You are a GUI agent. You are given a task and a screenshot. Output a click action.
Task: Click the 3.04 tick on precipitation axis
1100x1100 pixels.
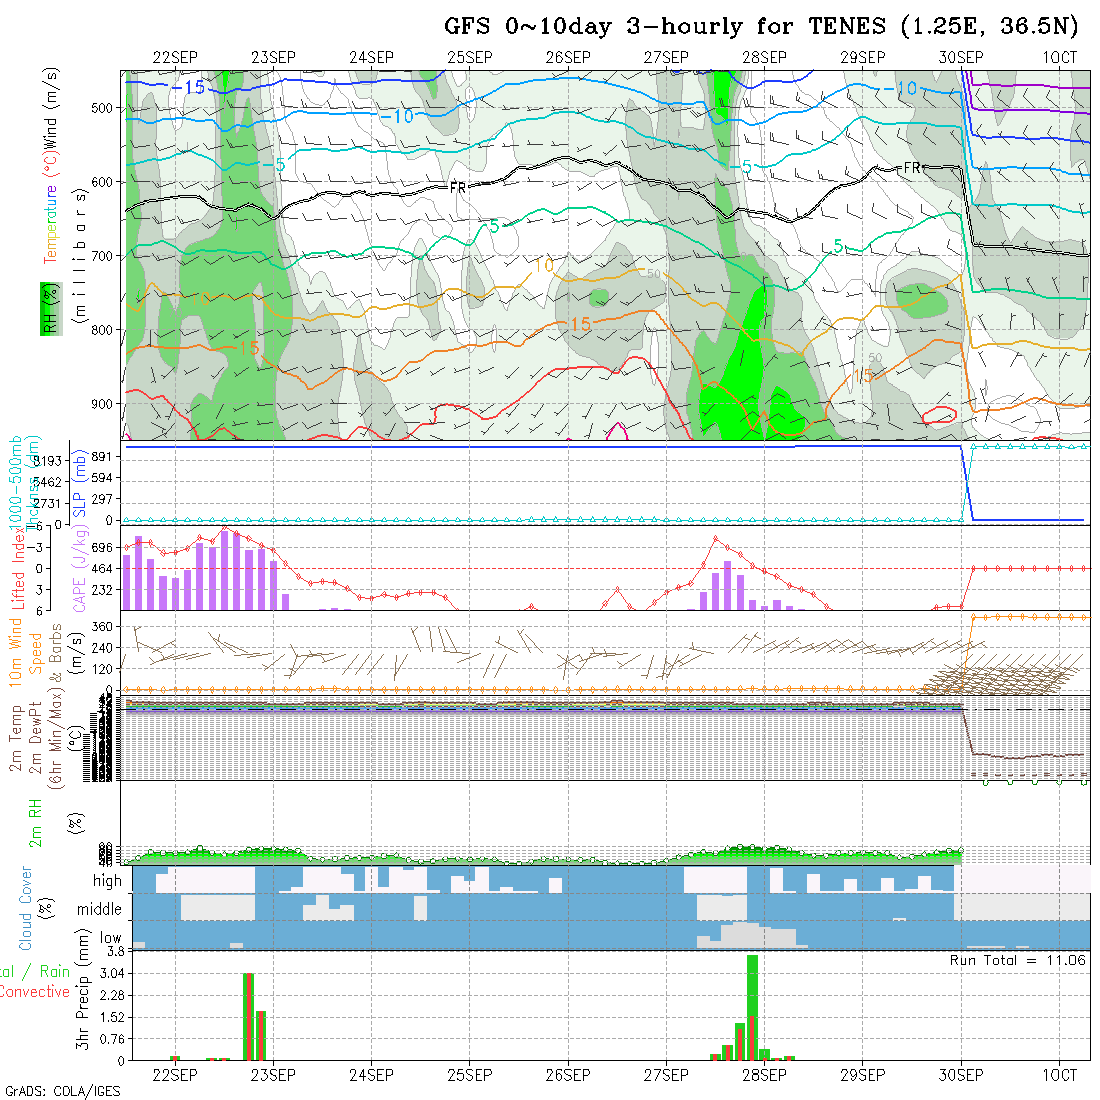[111, 973]
